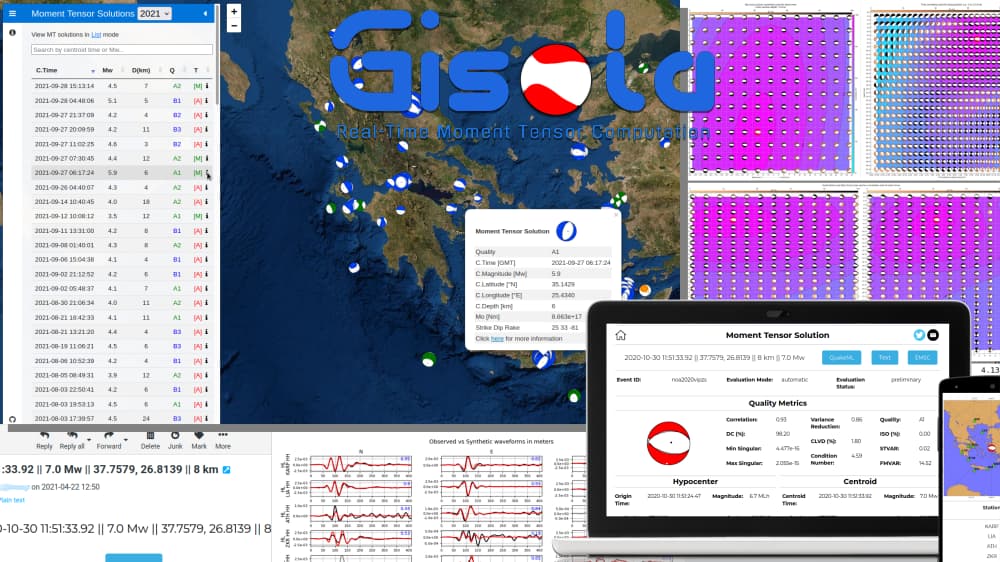Click the 'Plain text' link in email
Viewport: 1000px width, 562px height.
point(12,500)
